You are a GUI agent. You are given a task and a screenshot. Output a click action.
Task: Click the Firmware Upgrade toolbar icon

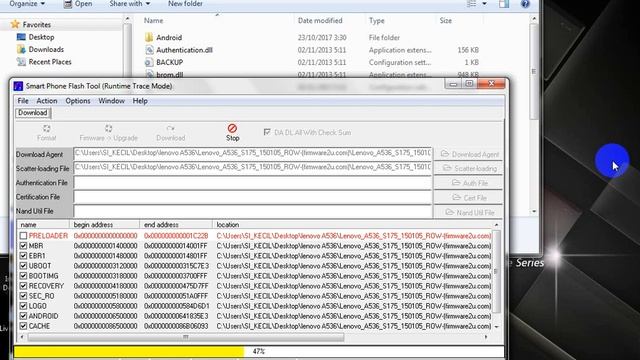(x=108, y=129)
